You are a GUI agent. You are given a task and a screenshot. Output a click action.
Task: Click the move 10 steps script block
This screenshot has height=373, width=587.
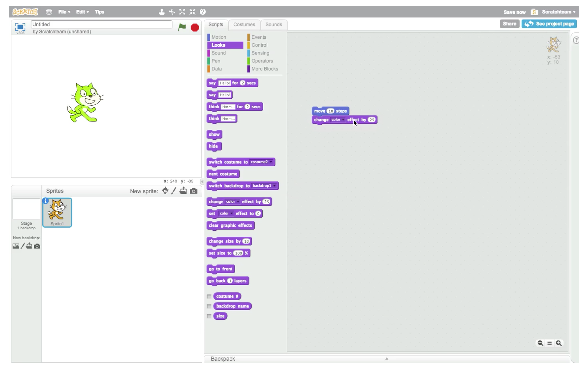330,111
